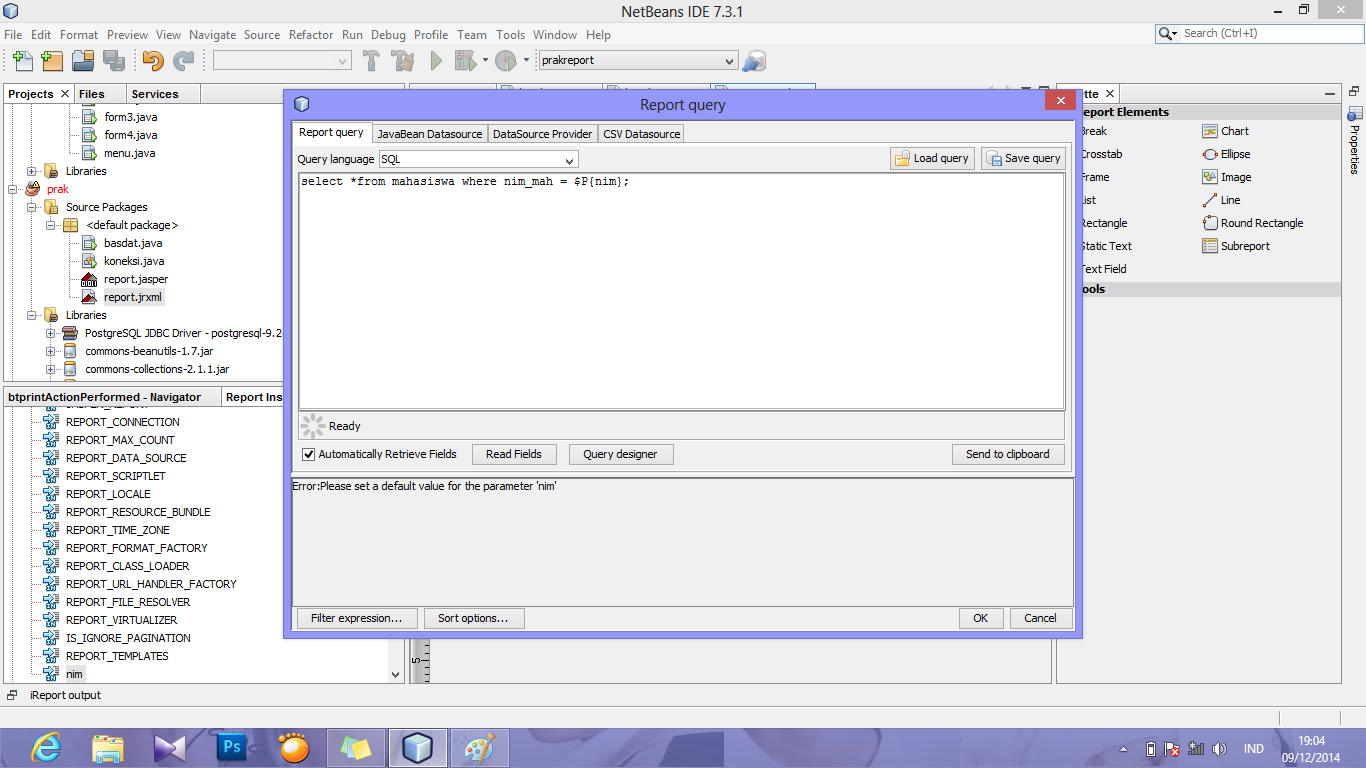Click the Run Project green arrow
The image size is (1366, 768).
435,60
